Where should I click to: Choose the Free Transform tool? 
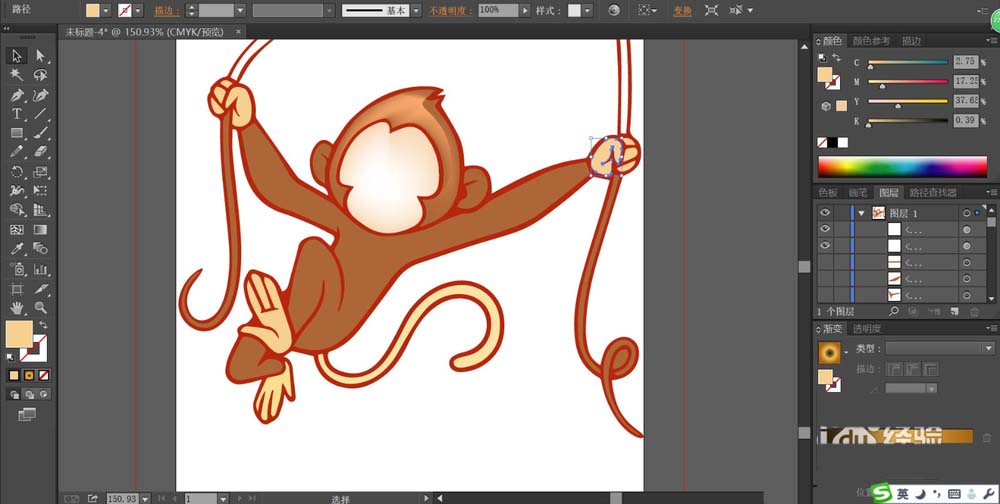coord(41,191)
